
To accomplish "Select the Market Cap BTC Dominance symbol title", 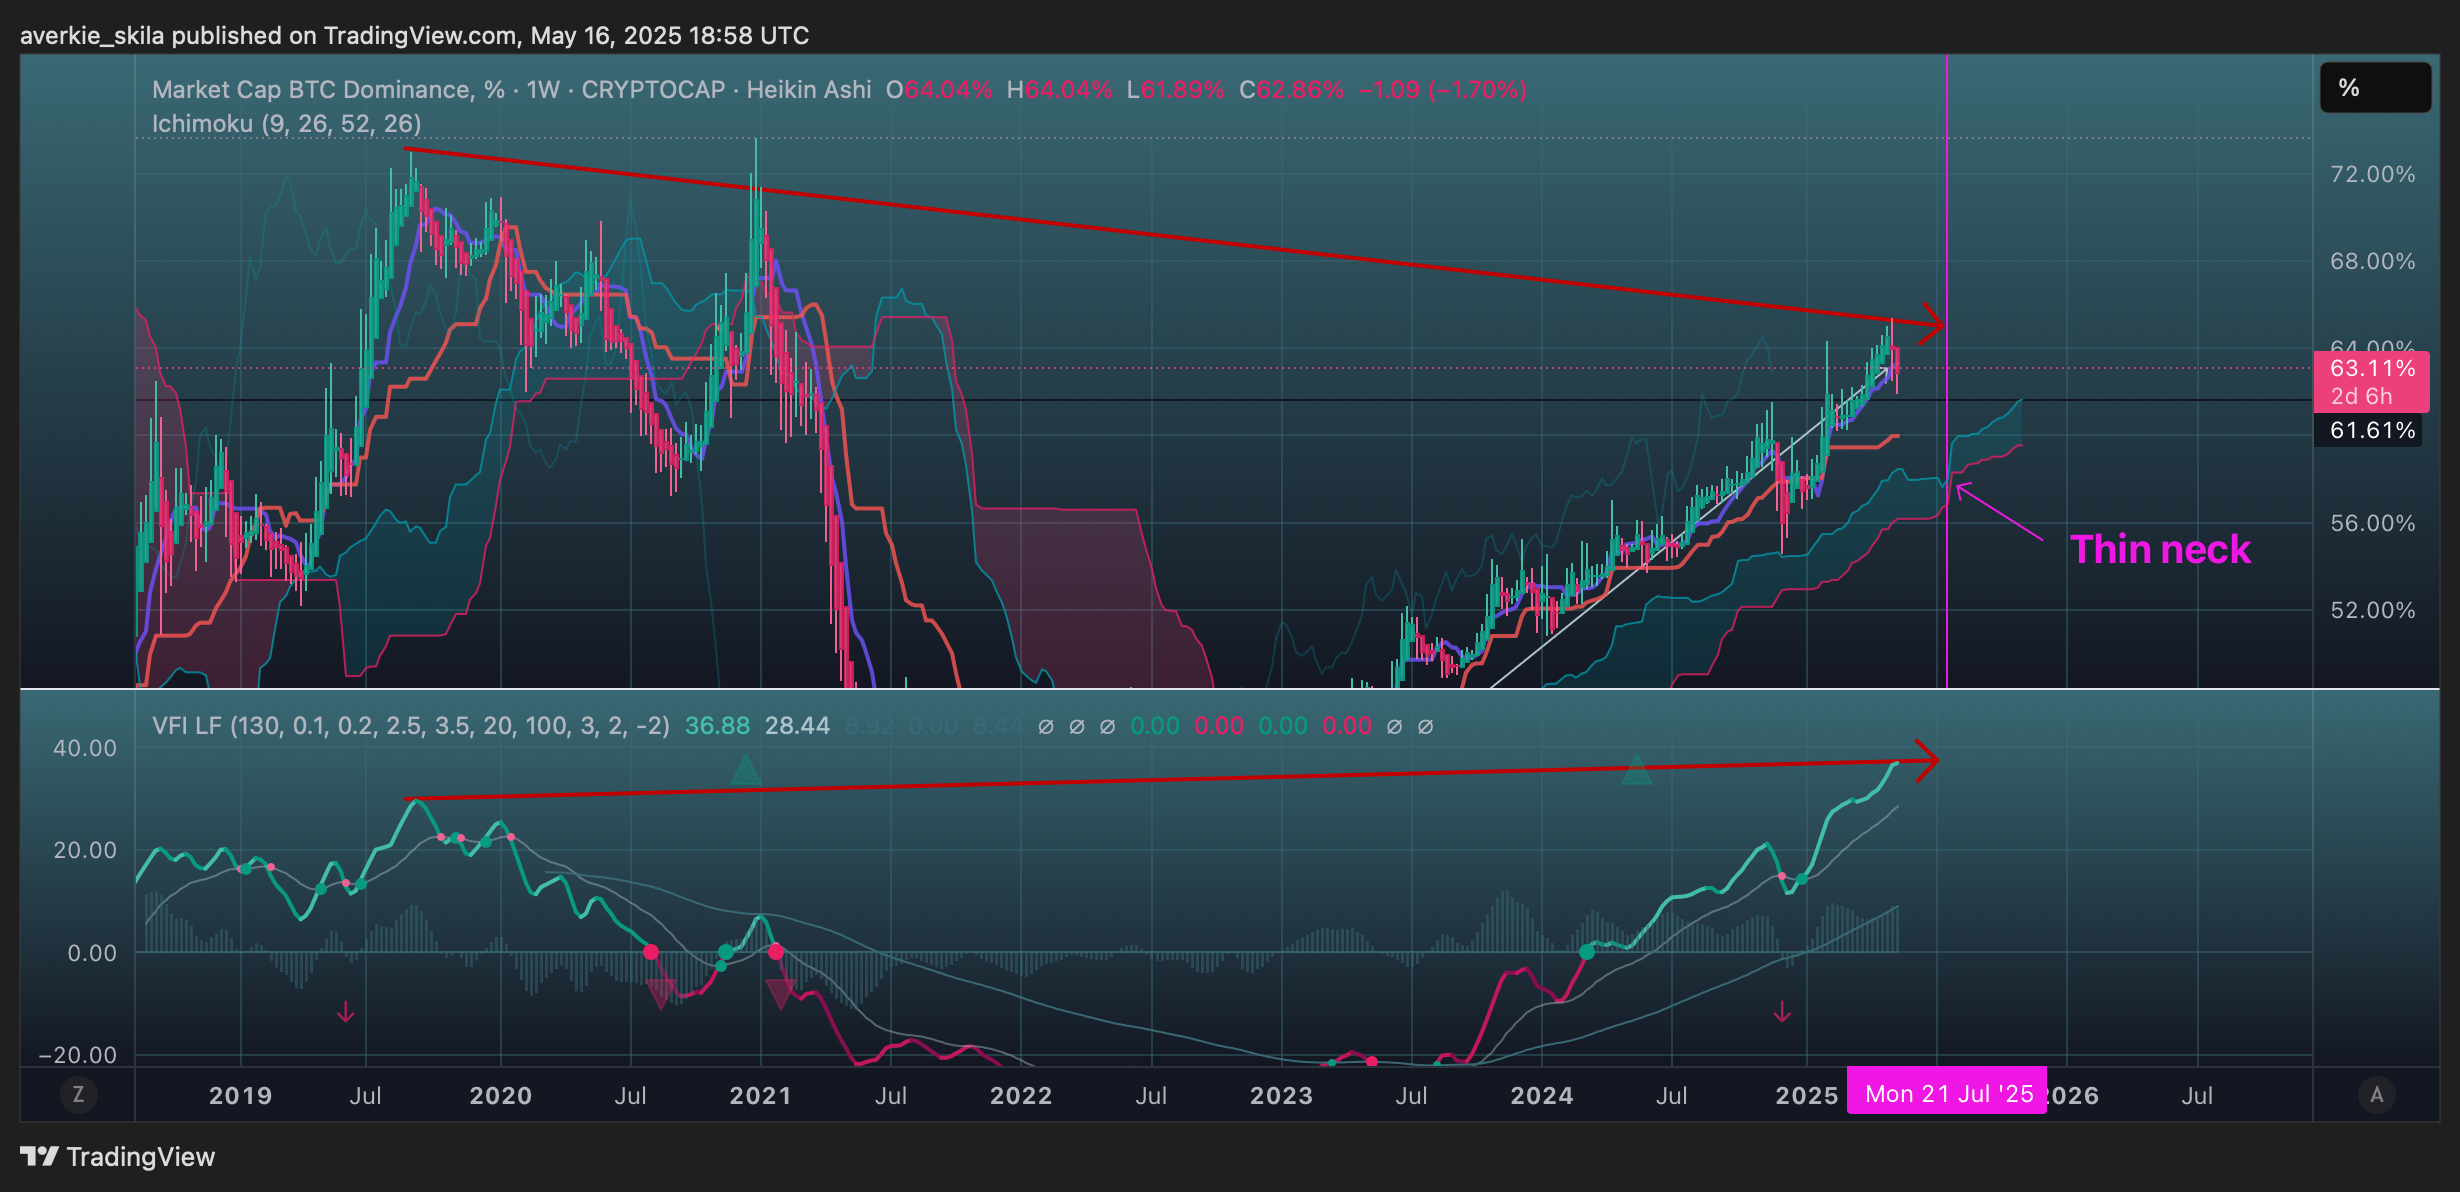I will pyautogui.click(x=511, y=90).
